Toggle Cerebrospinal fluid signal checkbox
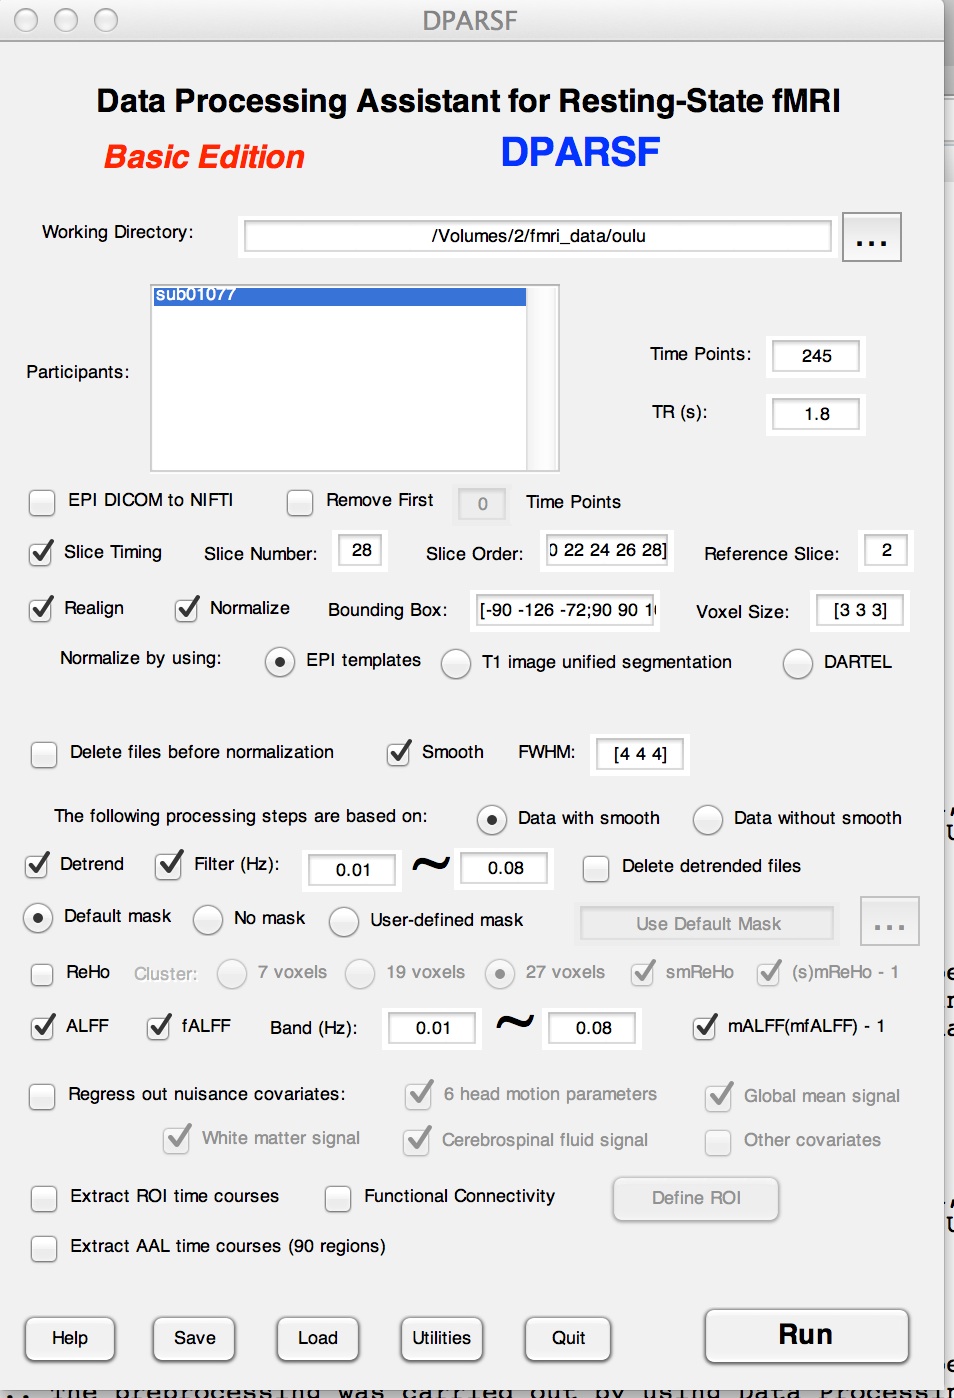This screenshot has height=1398, width=954. coord(417,1141)
